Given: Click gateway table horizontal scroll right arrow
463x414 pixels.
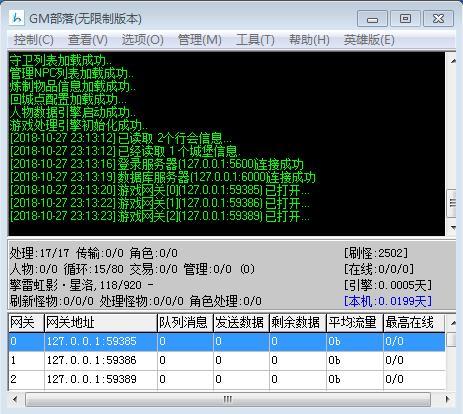Looking at the screenshot, I should pos(448,399).
